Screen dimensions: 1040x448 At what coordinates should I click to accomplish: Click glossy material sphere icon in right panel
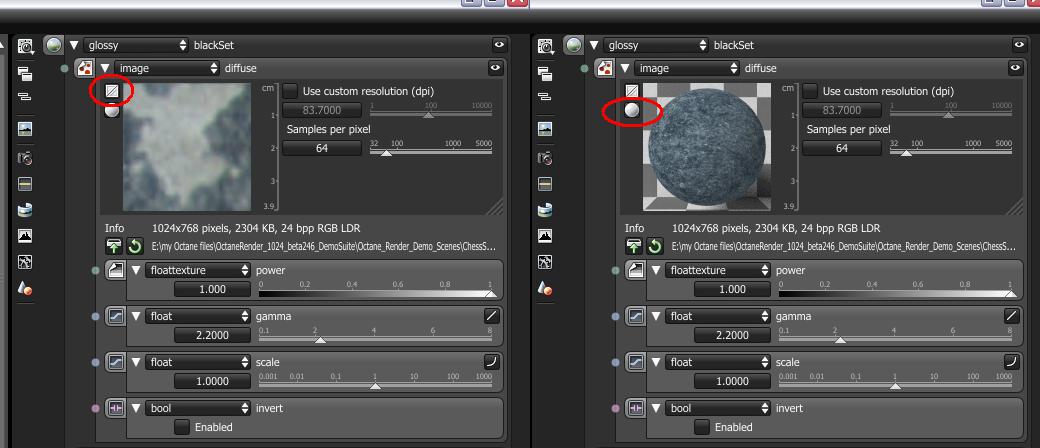tap(574, 45)
